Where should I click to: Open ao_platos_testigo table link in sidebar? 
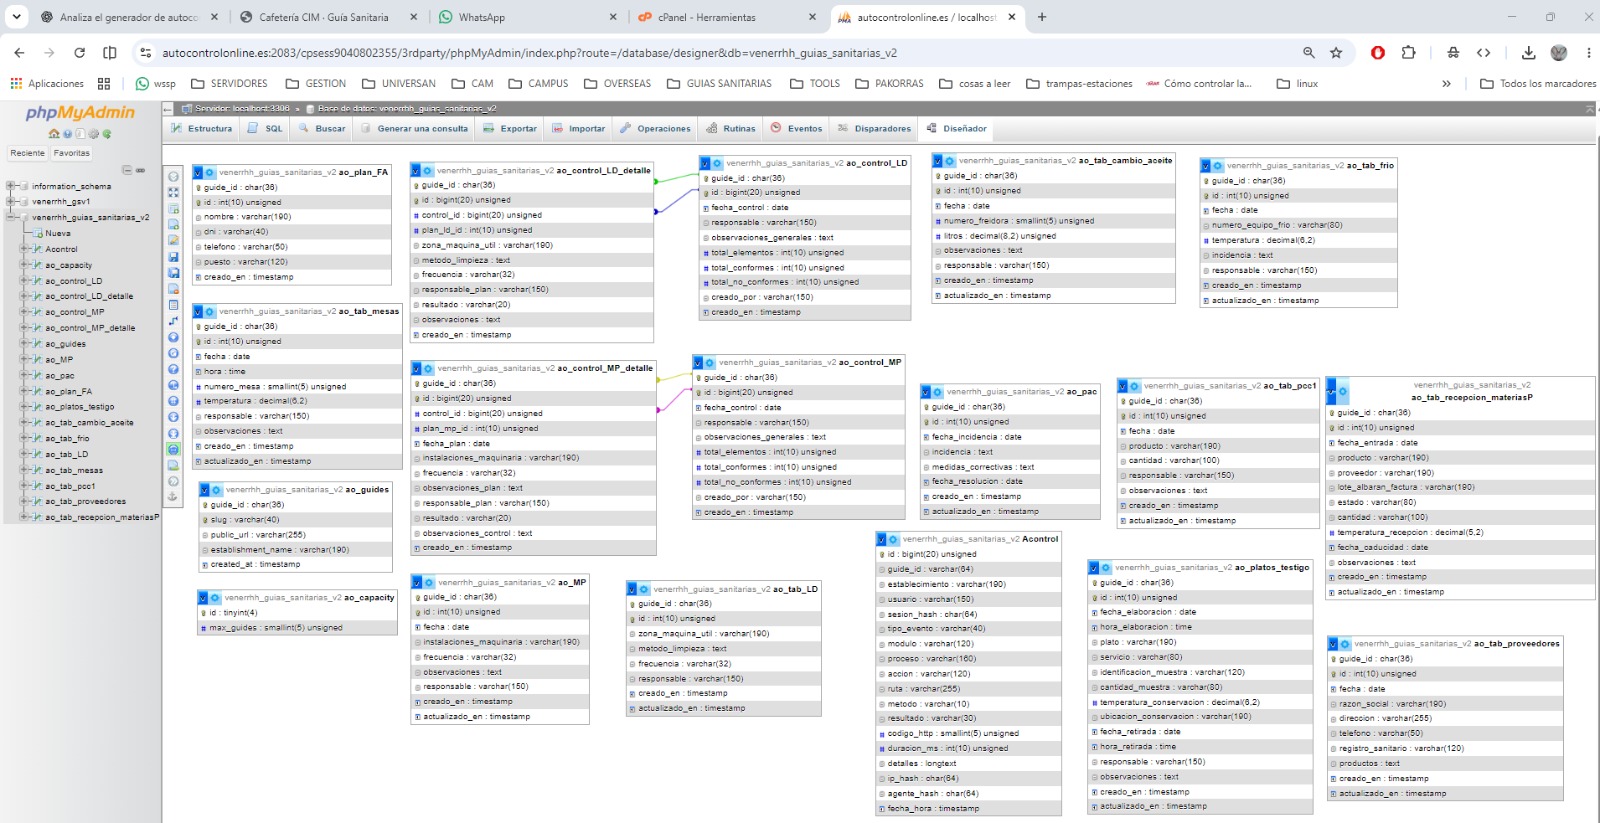tap(80, 407)
